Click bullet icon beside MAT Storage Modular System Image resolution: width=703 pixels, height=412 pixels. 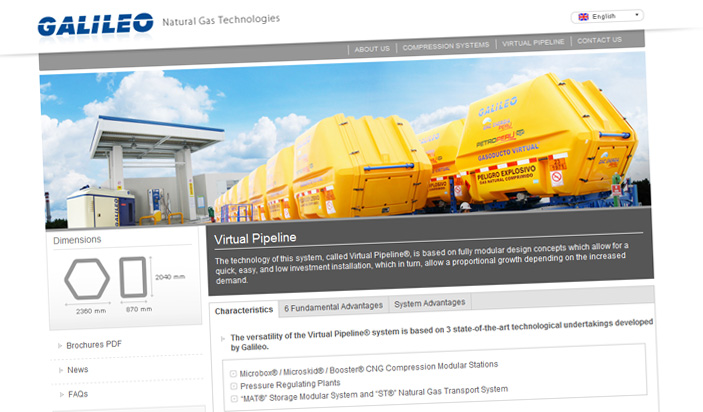(x=233, y=398)
